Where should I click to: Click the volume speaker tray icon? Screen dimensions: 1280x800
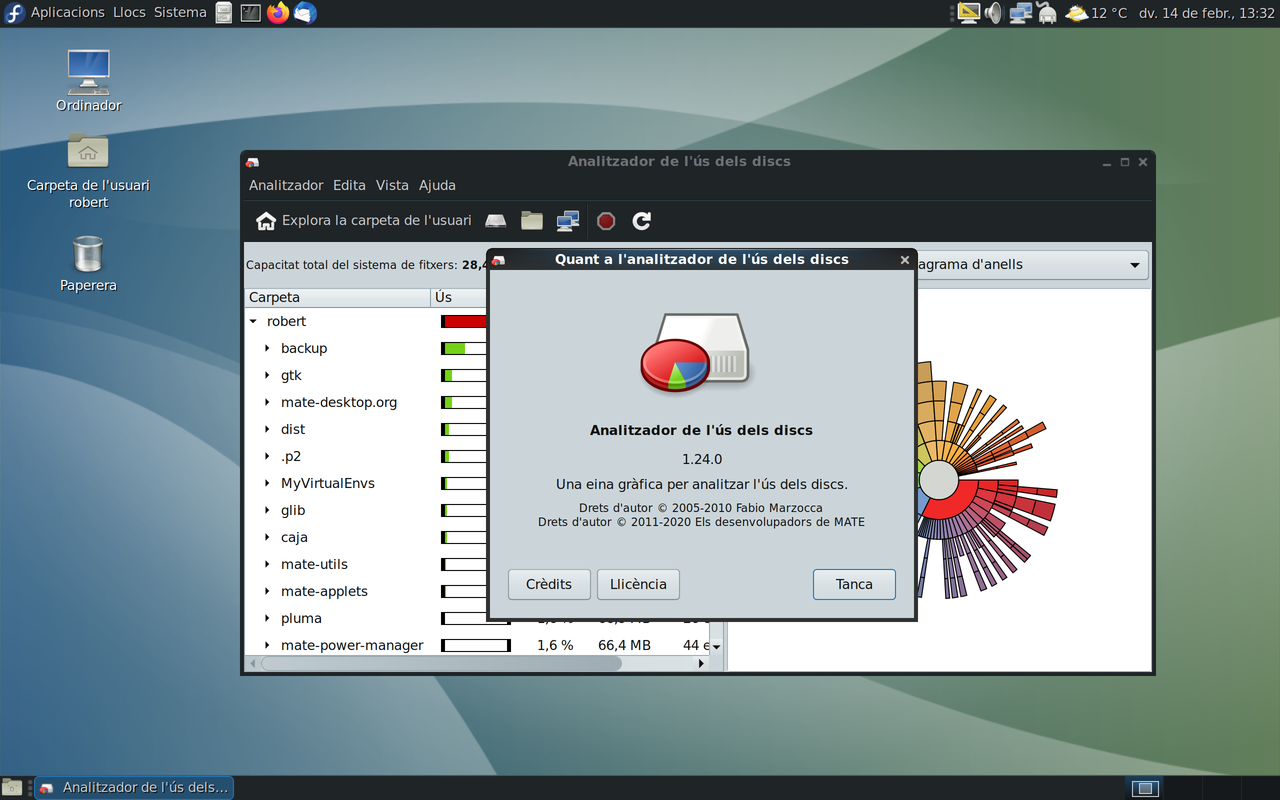point(994,13)
